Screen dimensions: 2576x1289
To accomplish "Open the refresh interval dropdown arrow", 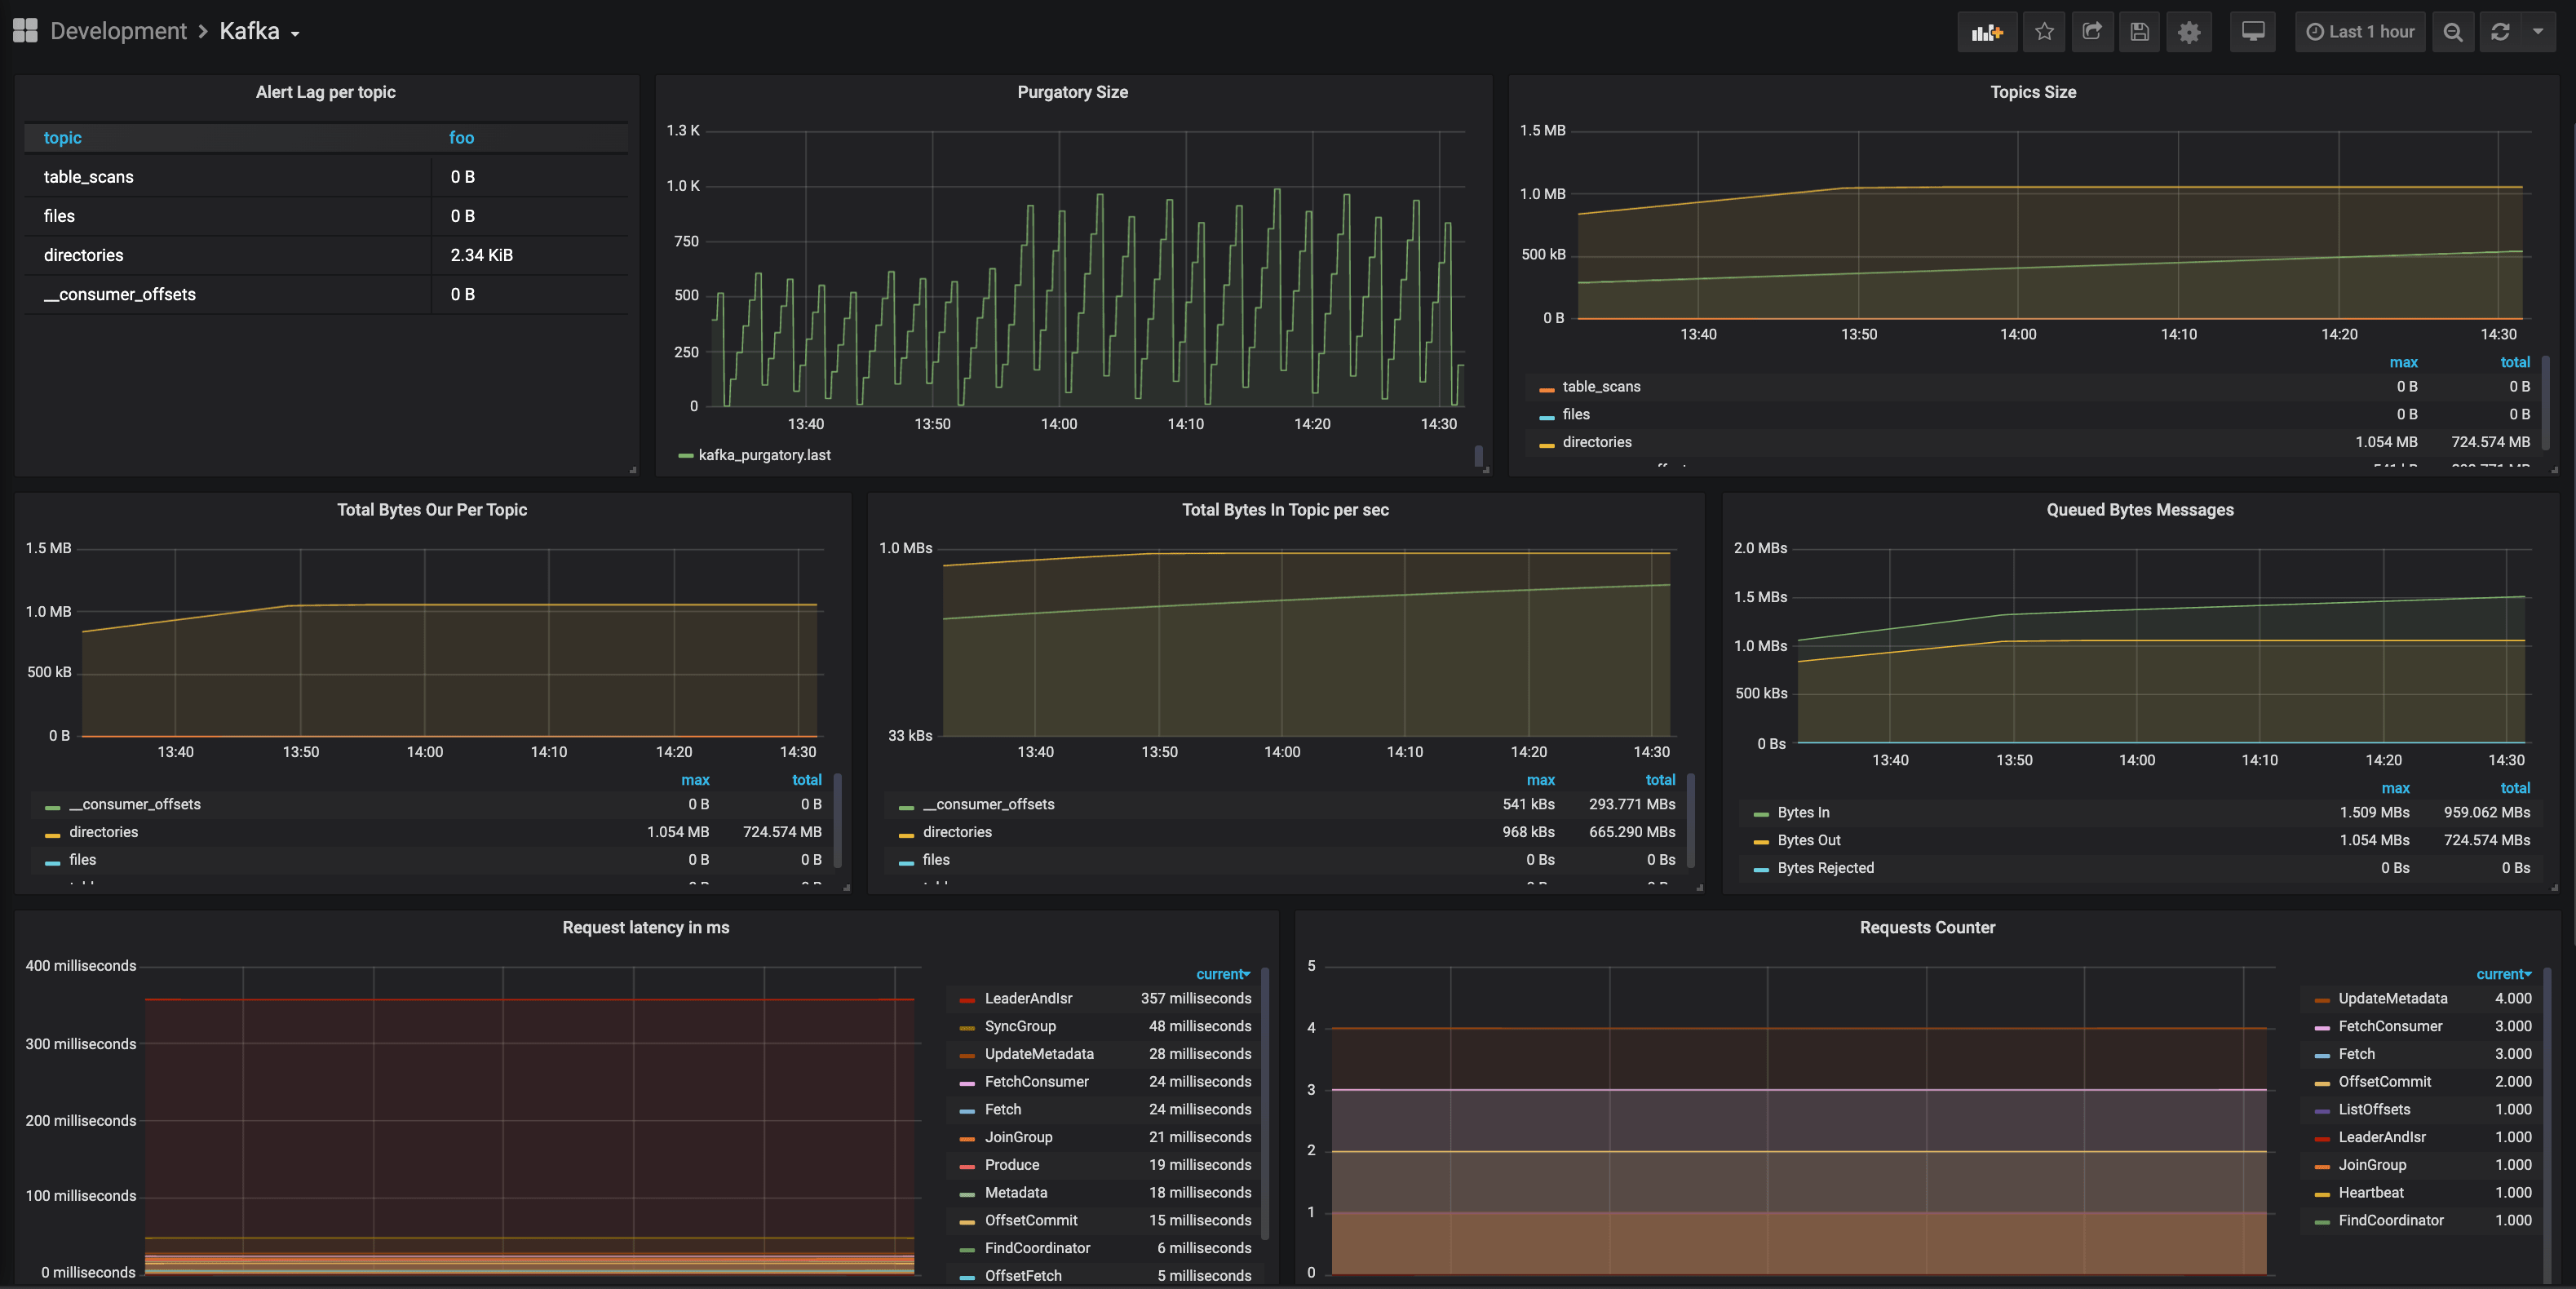I will (x=2538, y=32).
